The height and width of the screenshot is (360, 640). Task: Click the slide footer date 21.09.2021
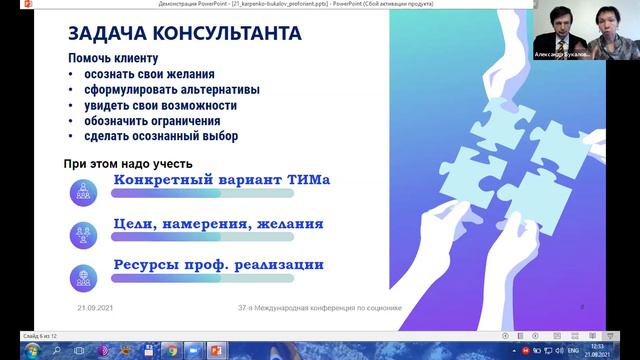click(95, 308)
